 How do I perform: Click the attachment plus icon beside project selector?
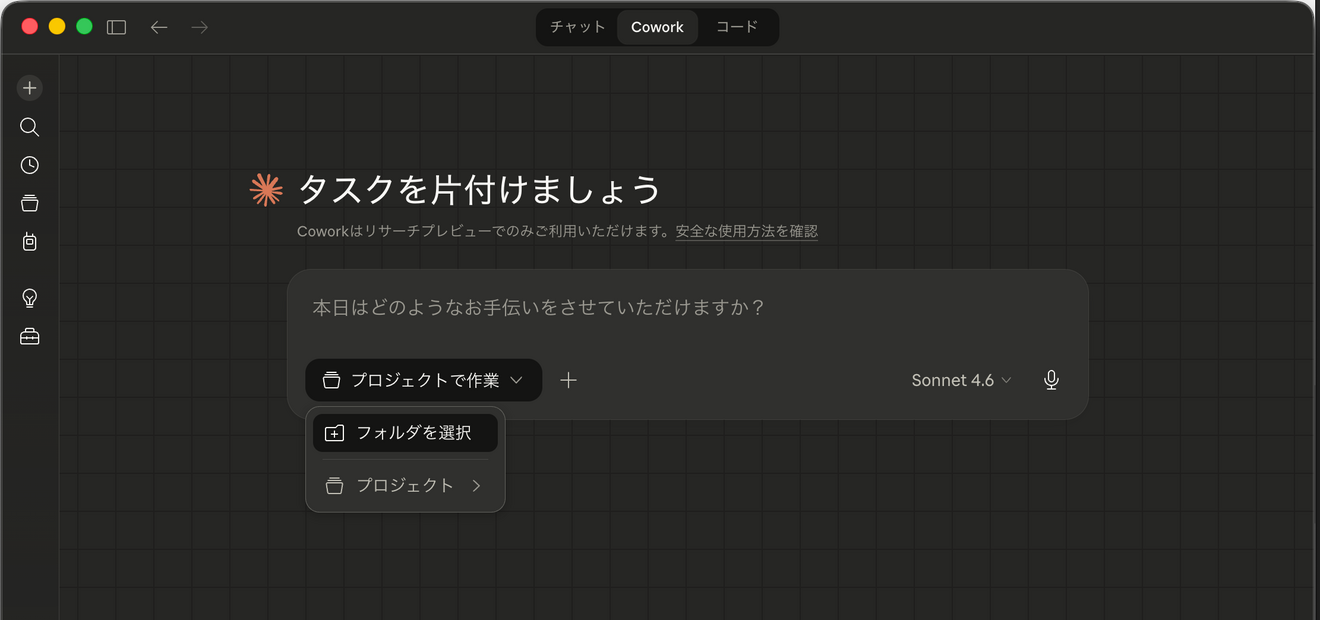point(568,380)
